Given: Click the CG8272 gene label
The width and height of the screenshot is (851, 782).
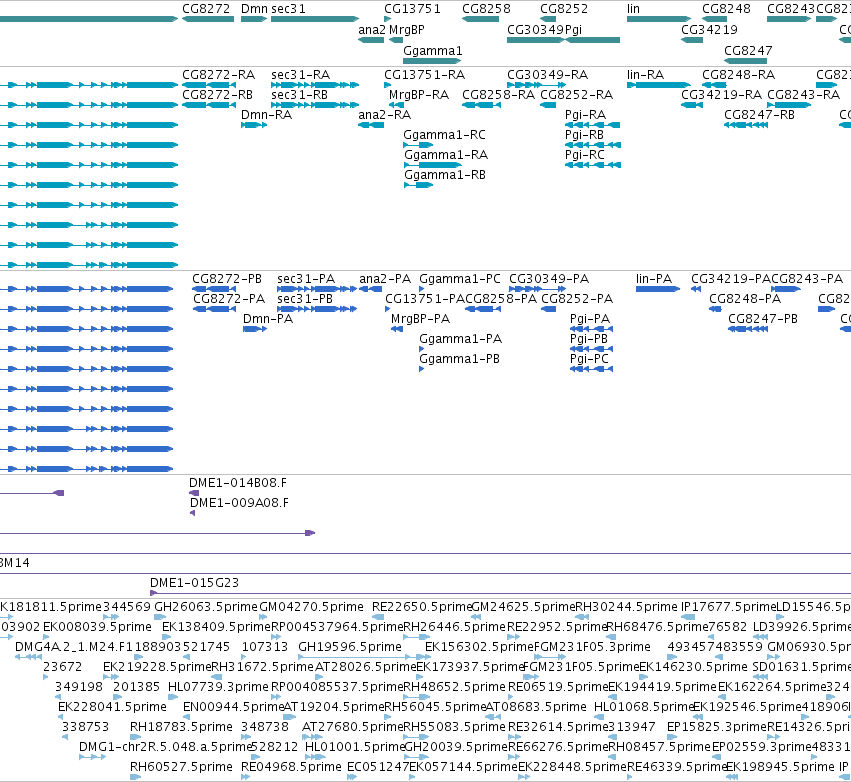Looking at the screenshot, I should pos(206,9).
